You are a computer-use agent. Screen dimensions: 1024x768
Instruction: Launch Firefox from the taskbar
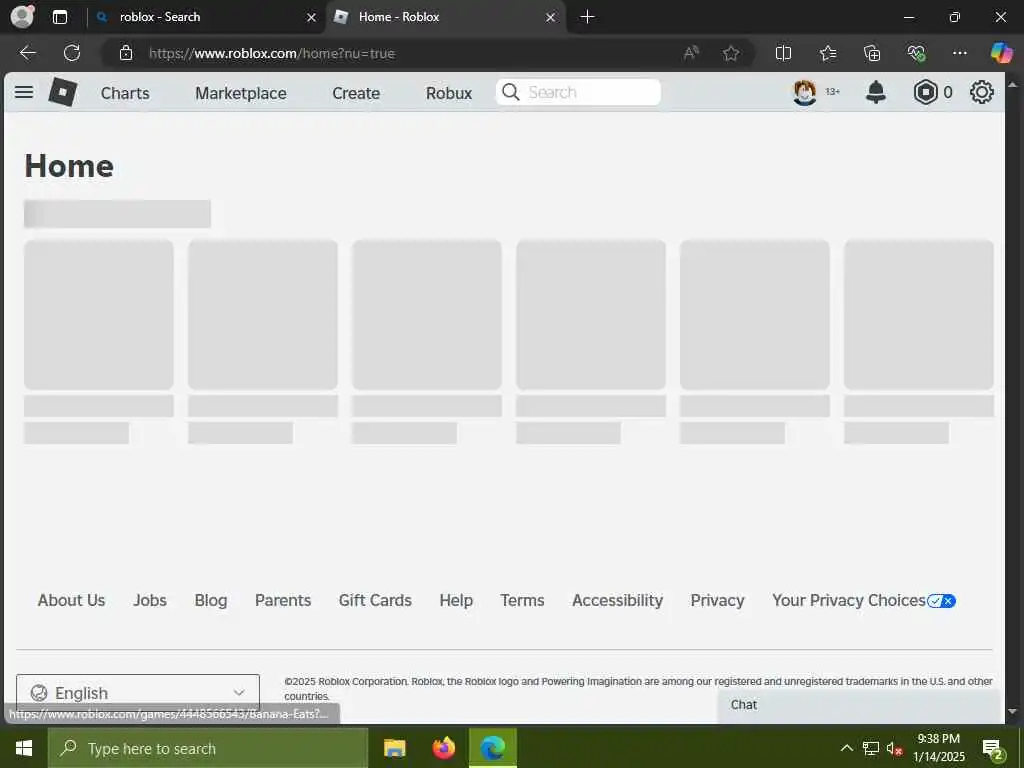click(x=443, y=748)
